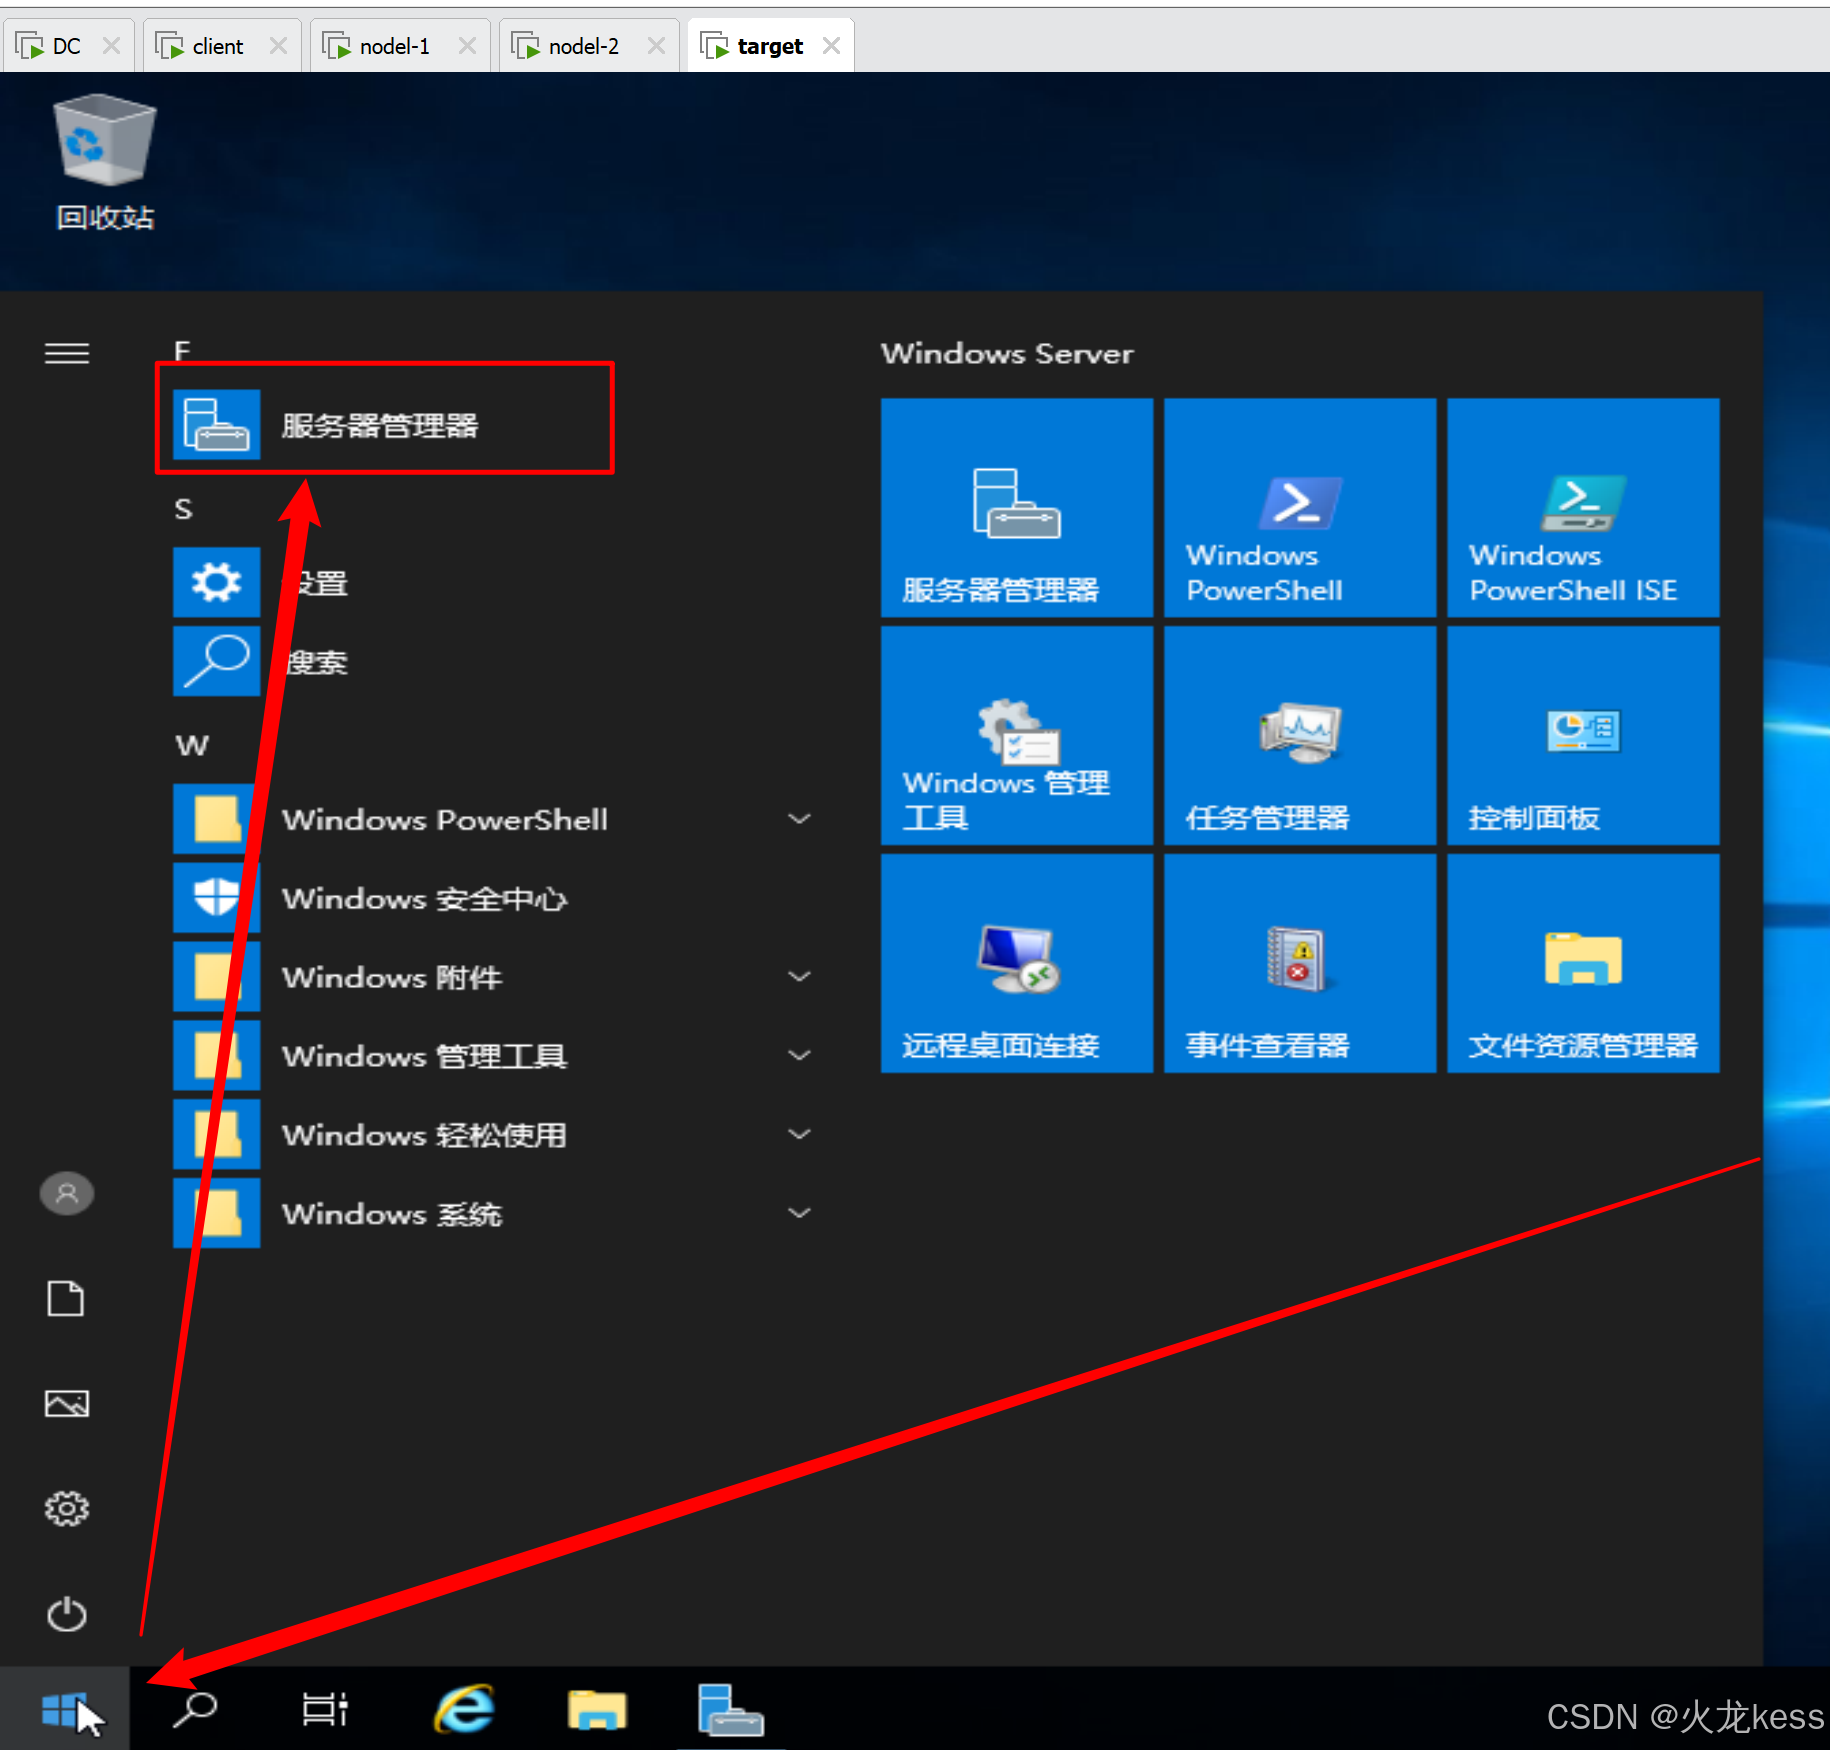Open the 任务管理器 tile
The width and height of the screenshot is (1830, 1750).
click(x=1299, y=735)
